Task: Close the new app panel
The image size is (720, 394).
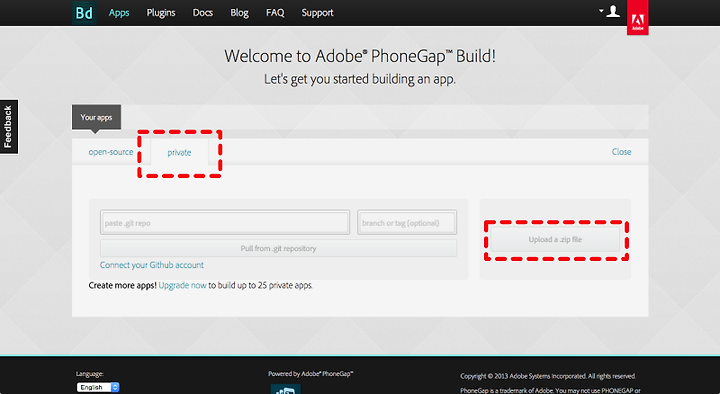Action: pos(621,152)
